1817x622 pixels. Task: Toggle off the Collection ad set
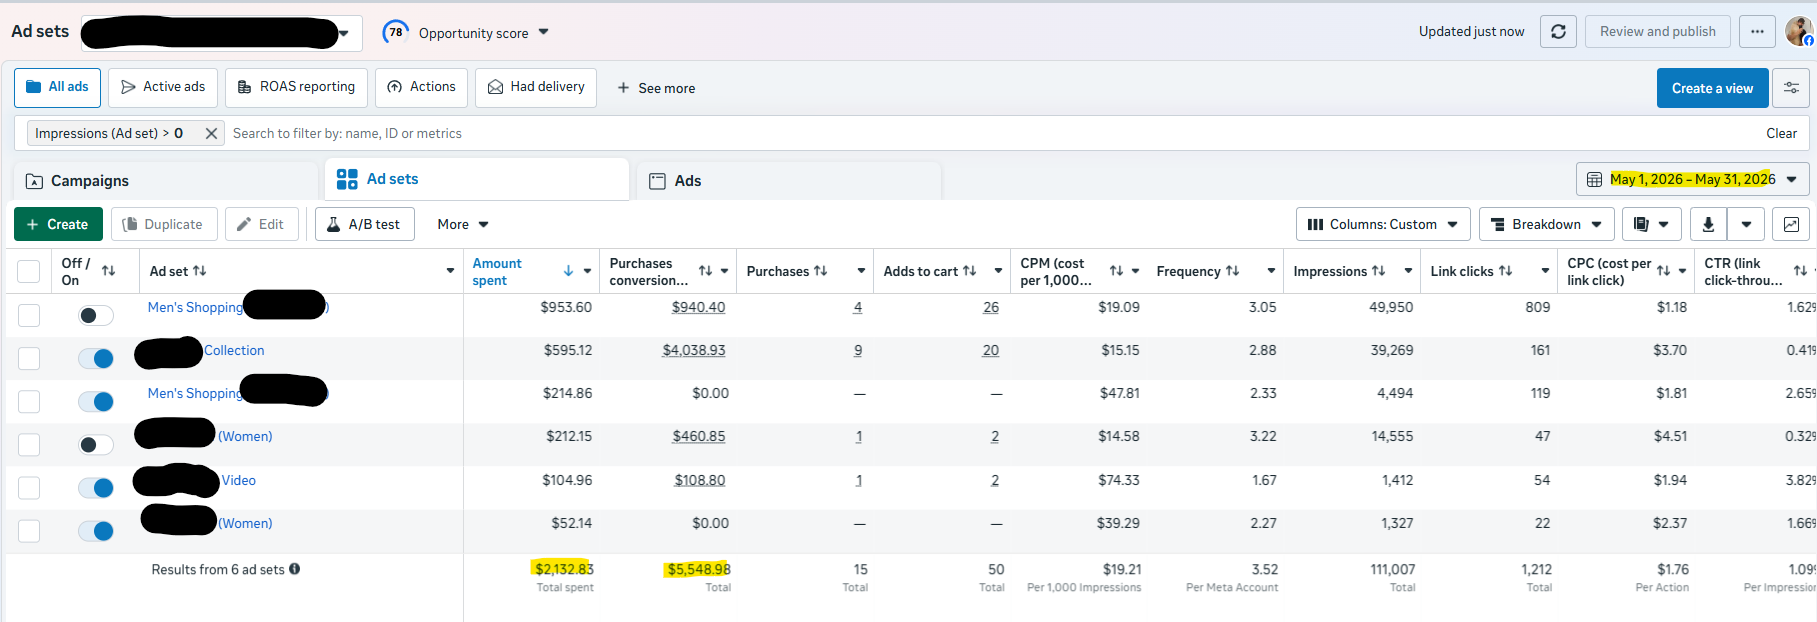click(96, 358)
